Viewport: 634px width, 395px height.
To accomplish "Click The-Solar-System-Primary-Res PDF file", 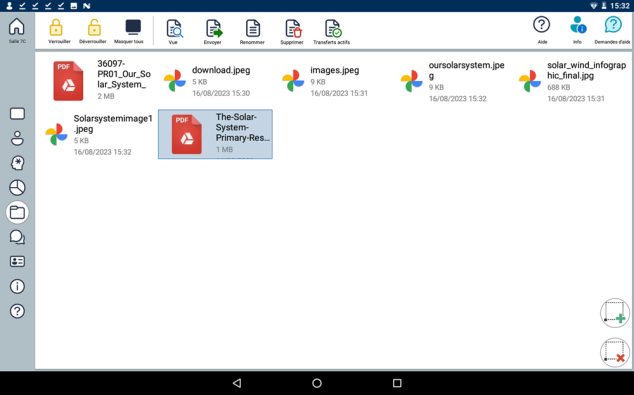I will pos(215,134).
